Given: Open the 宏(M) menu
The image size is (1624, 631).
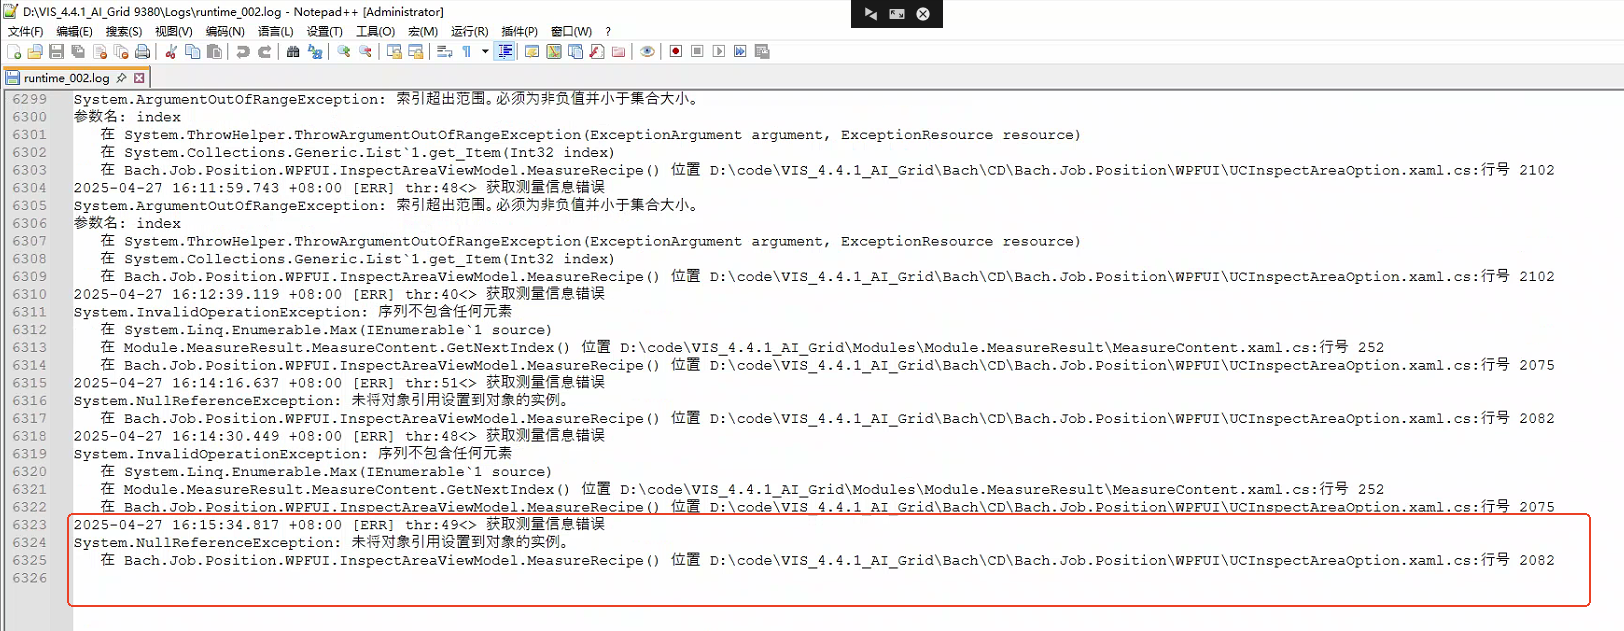Looking at the screenshot, I should tap(423, 31).
